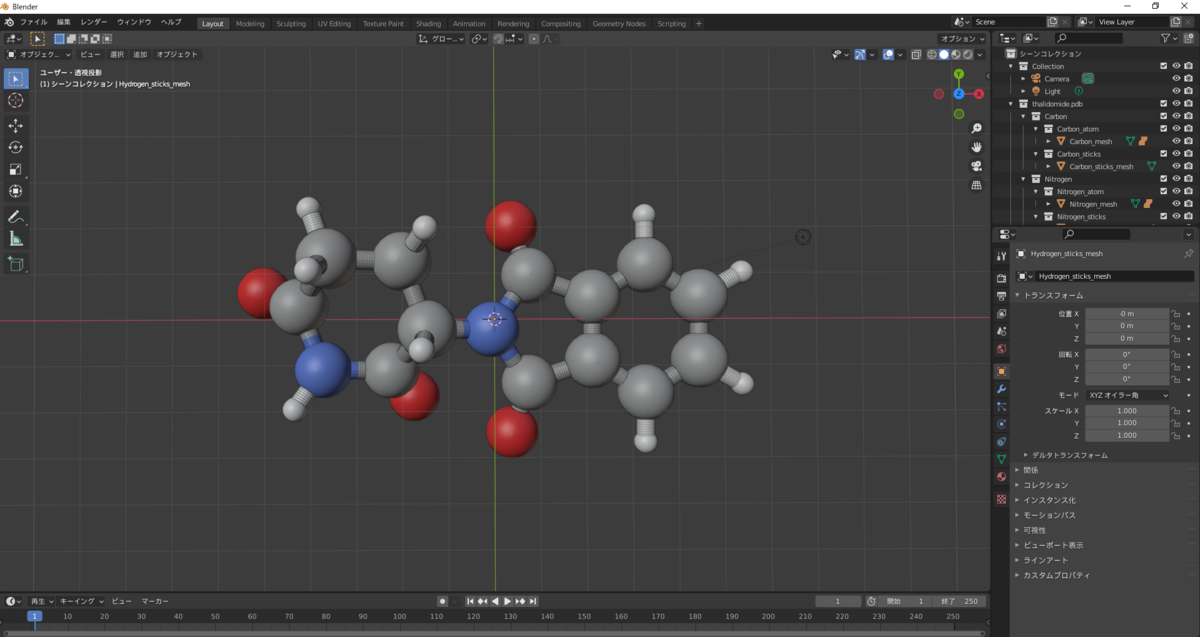The height and width of the screenshot is (637, 1200).
Task: Click the 追加 menu in viewport header
Action: coord(140,54)
